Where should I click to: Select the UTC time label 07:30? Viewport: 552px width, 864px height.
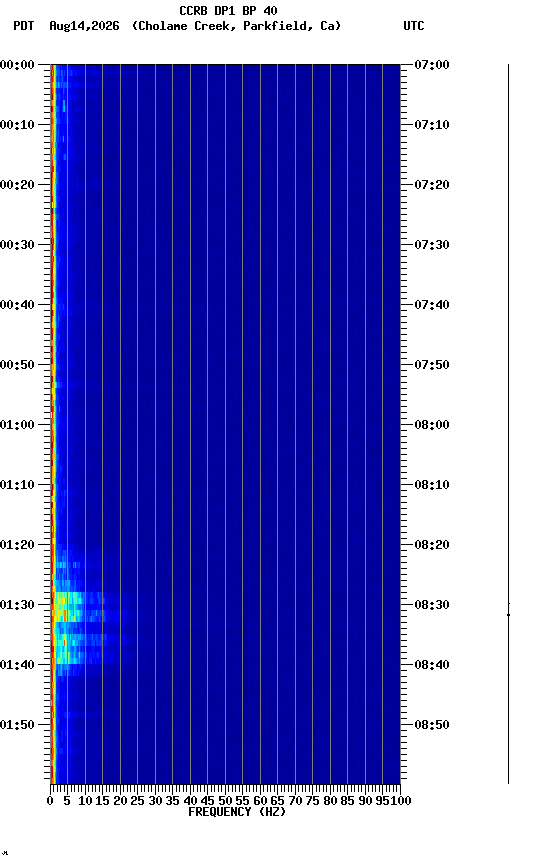coord(432,245)
